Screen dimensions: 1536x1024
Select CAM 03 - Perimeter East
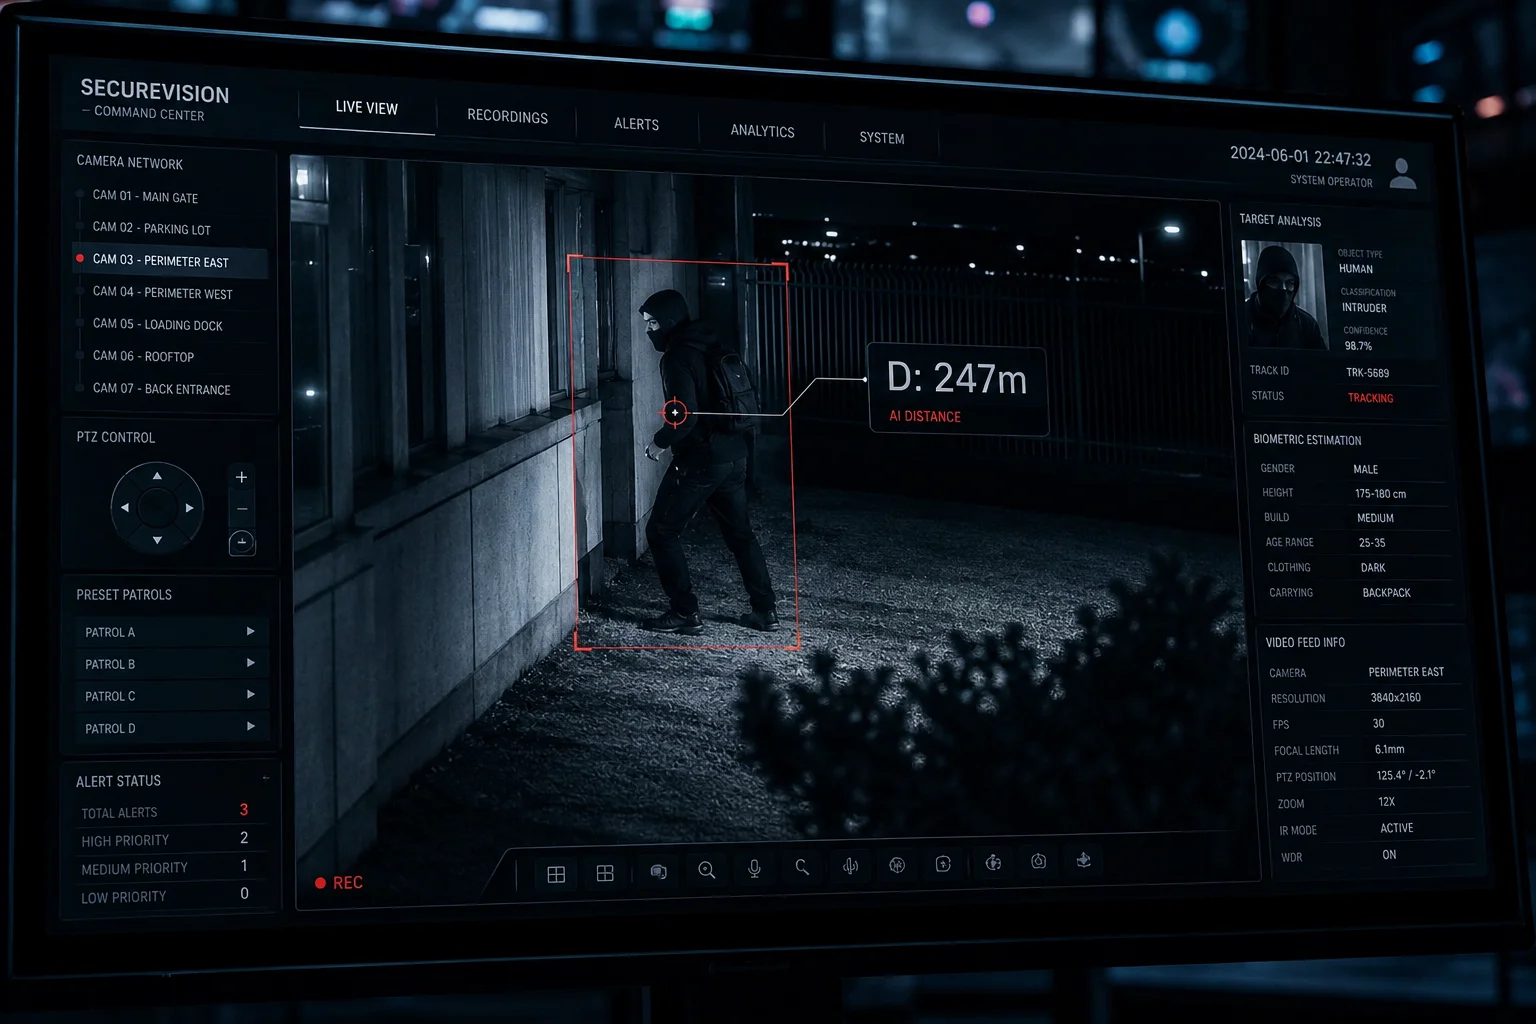(x=171, y=260)
